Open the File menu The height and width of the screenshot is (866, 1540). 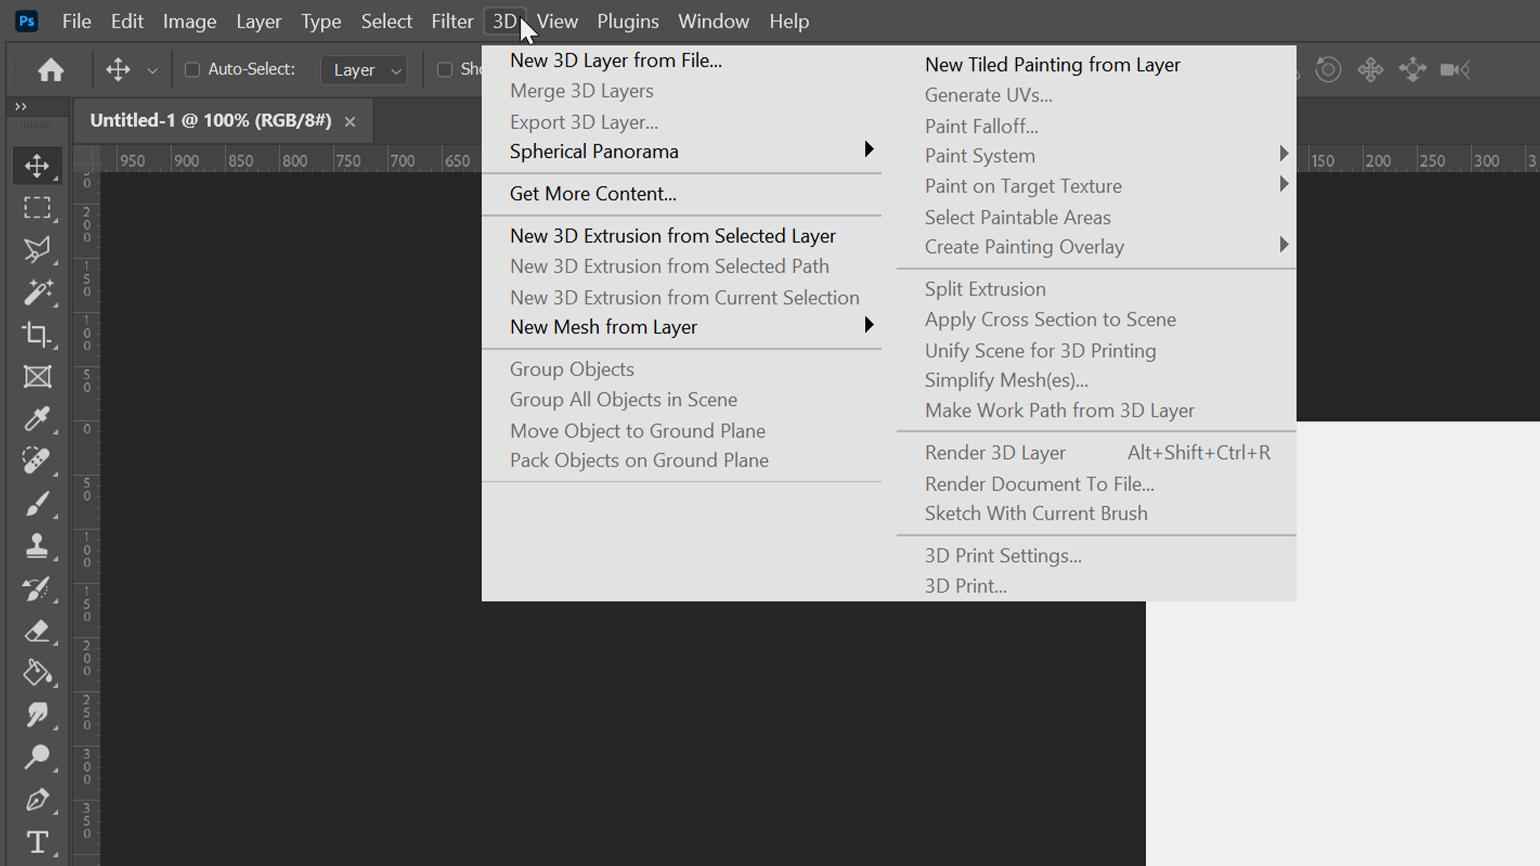(76, 21)
